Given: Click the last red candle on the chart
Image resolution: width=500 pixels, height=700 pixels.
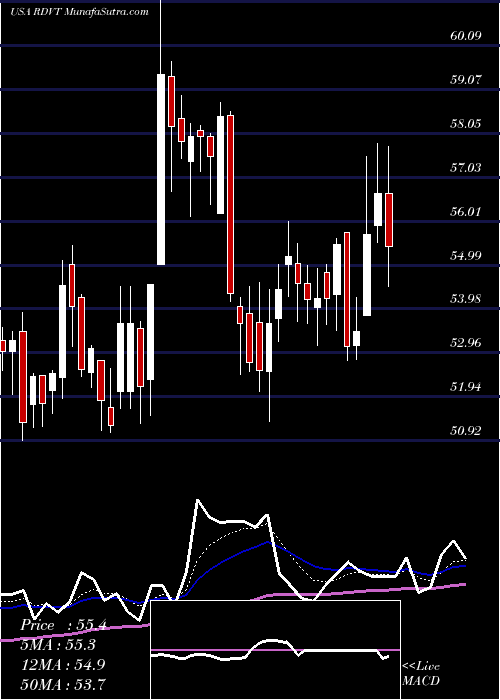Looking at the screenshot, I should [x=389, y=220].
